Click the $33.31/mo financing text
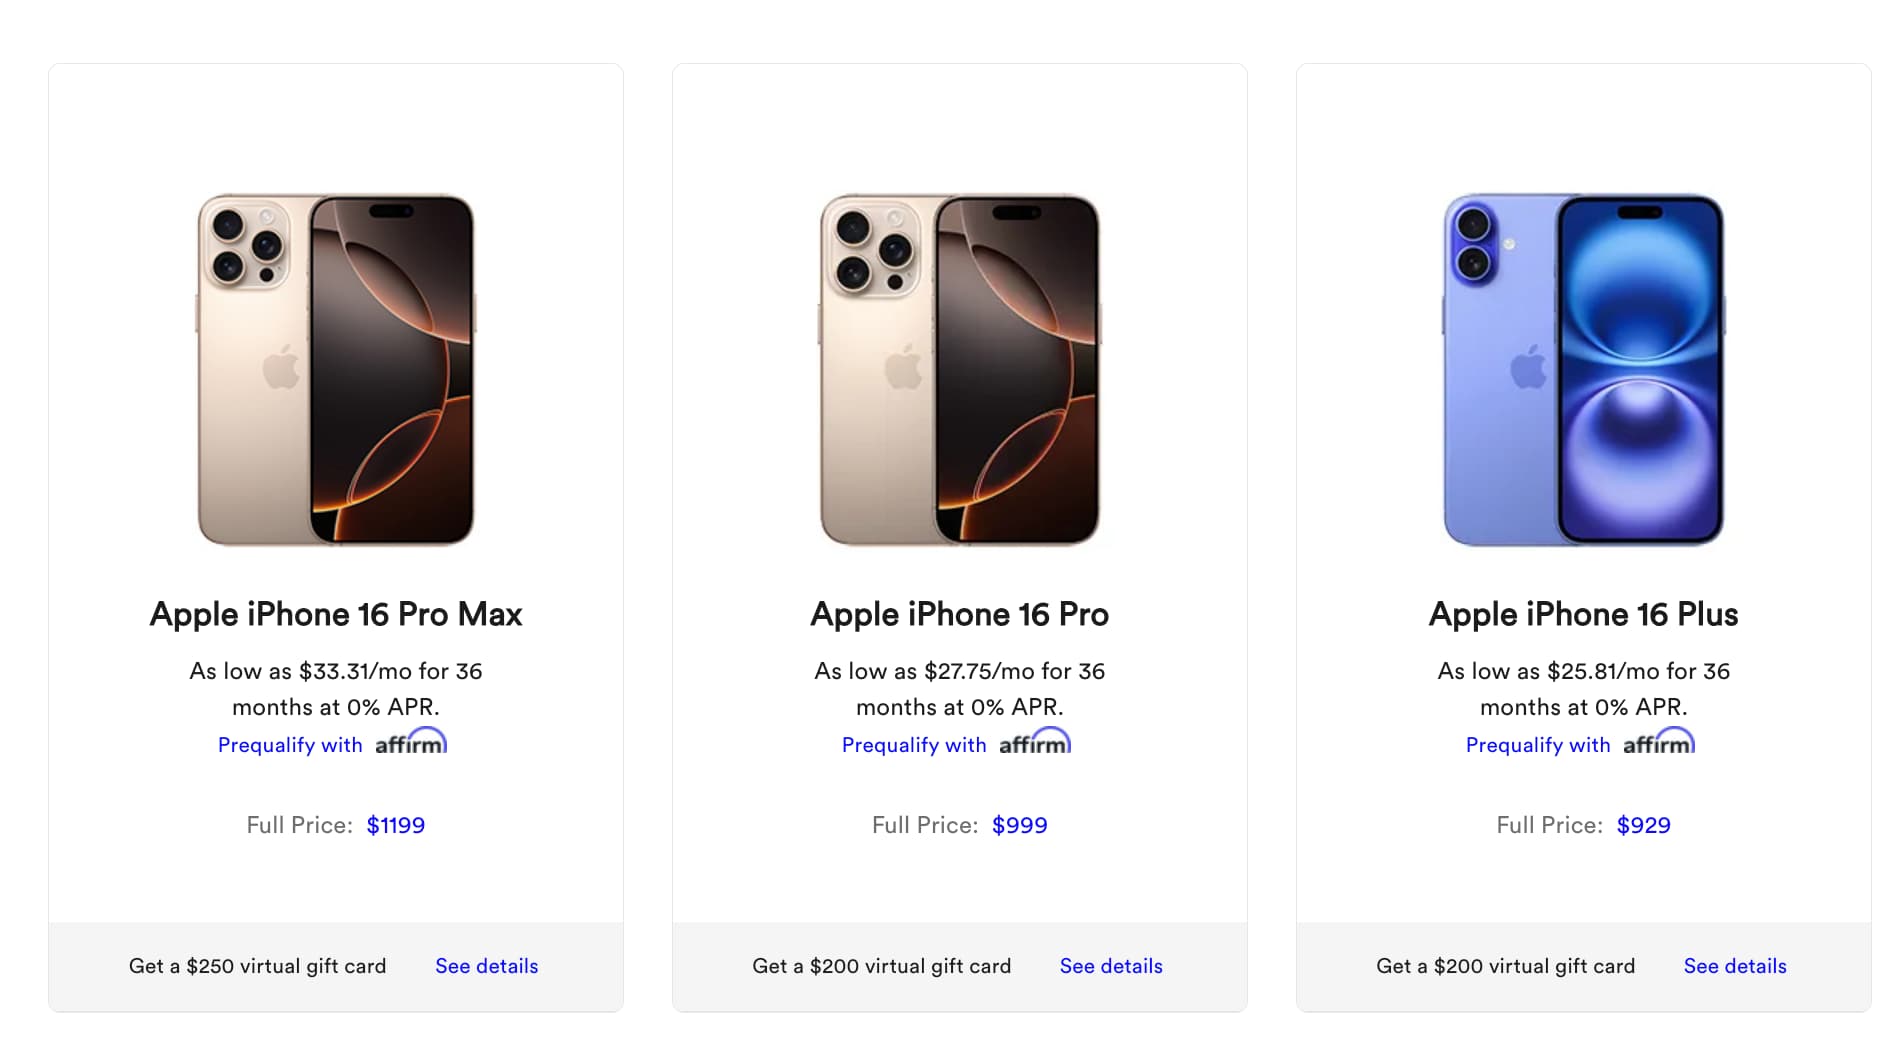The image size is (1900, 1058). (x=336, y=671)
